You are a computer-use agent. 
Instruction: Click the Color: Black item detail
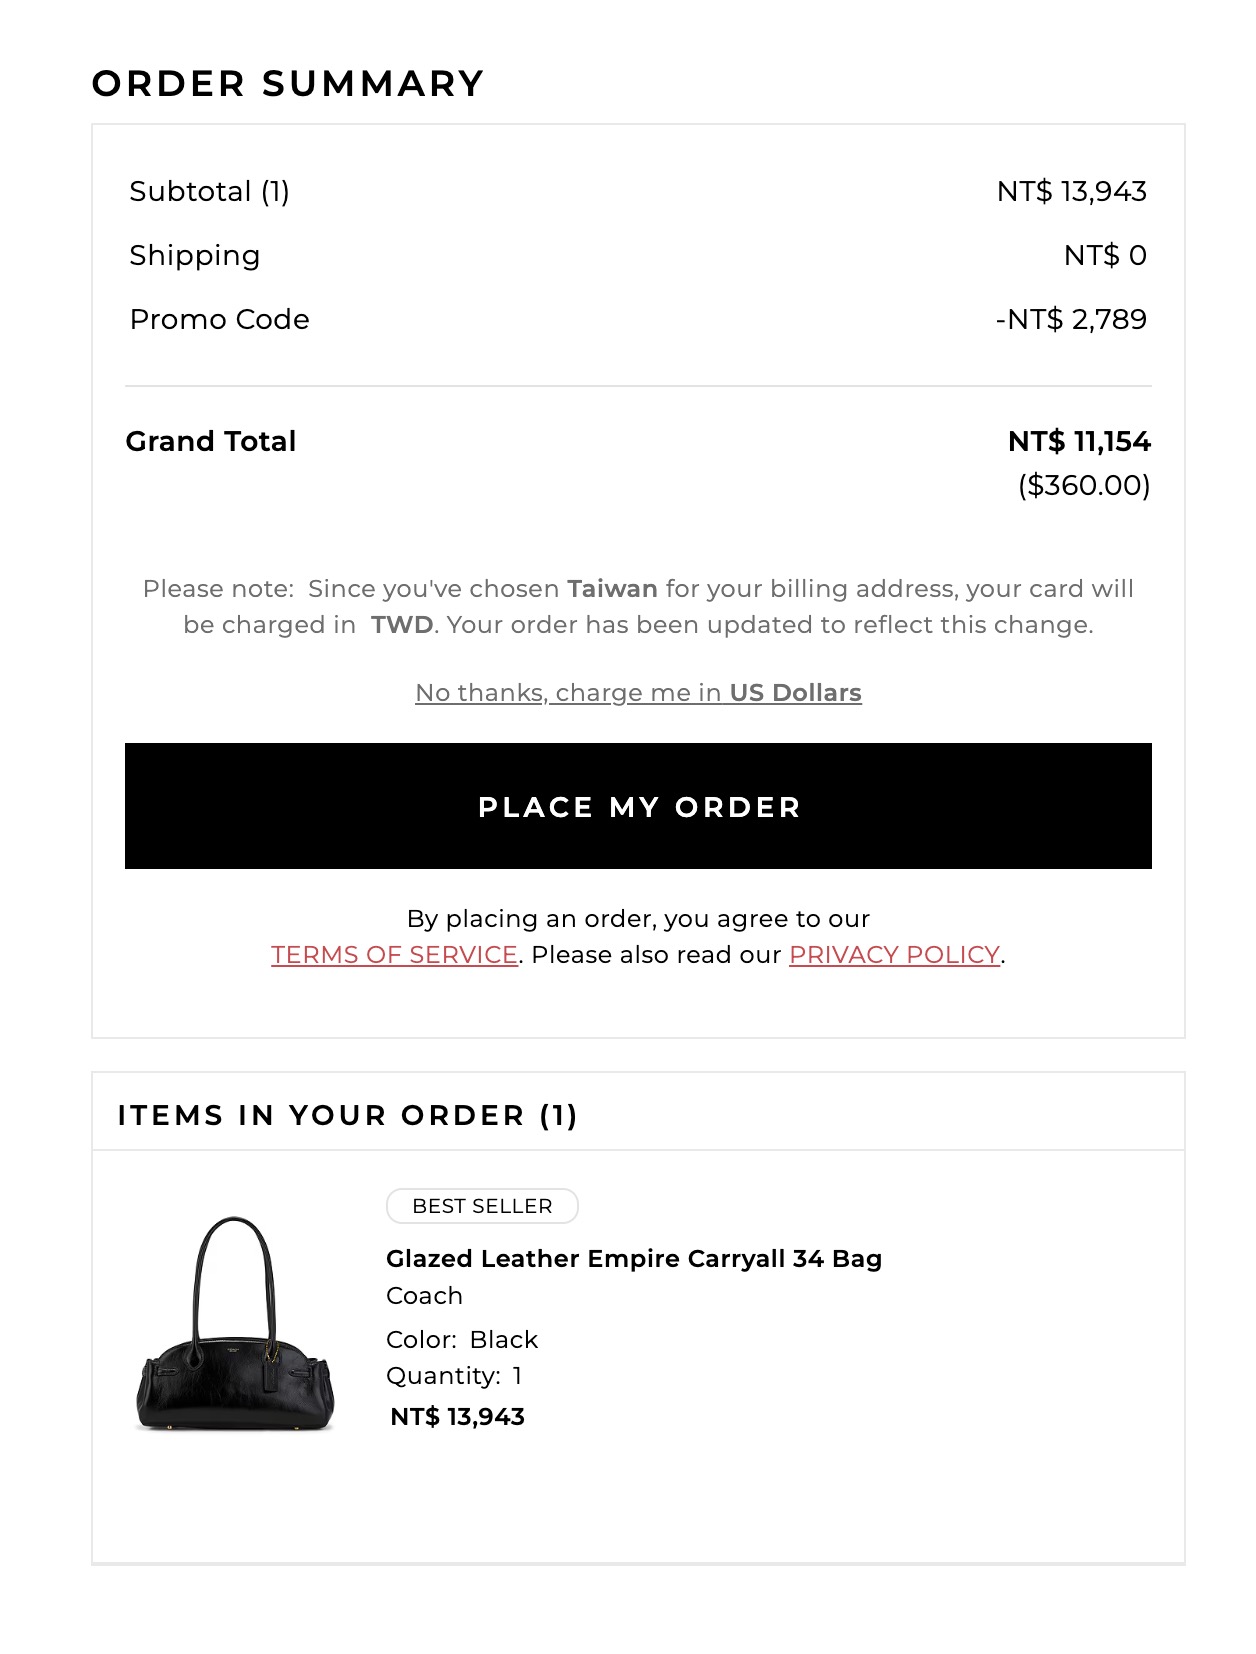pos(462,1340)
